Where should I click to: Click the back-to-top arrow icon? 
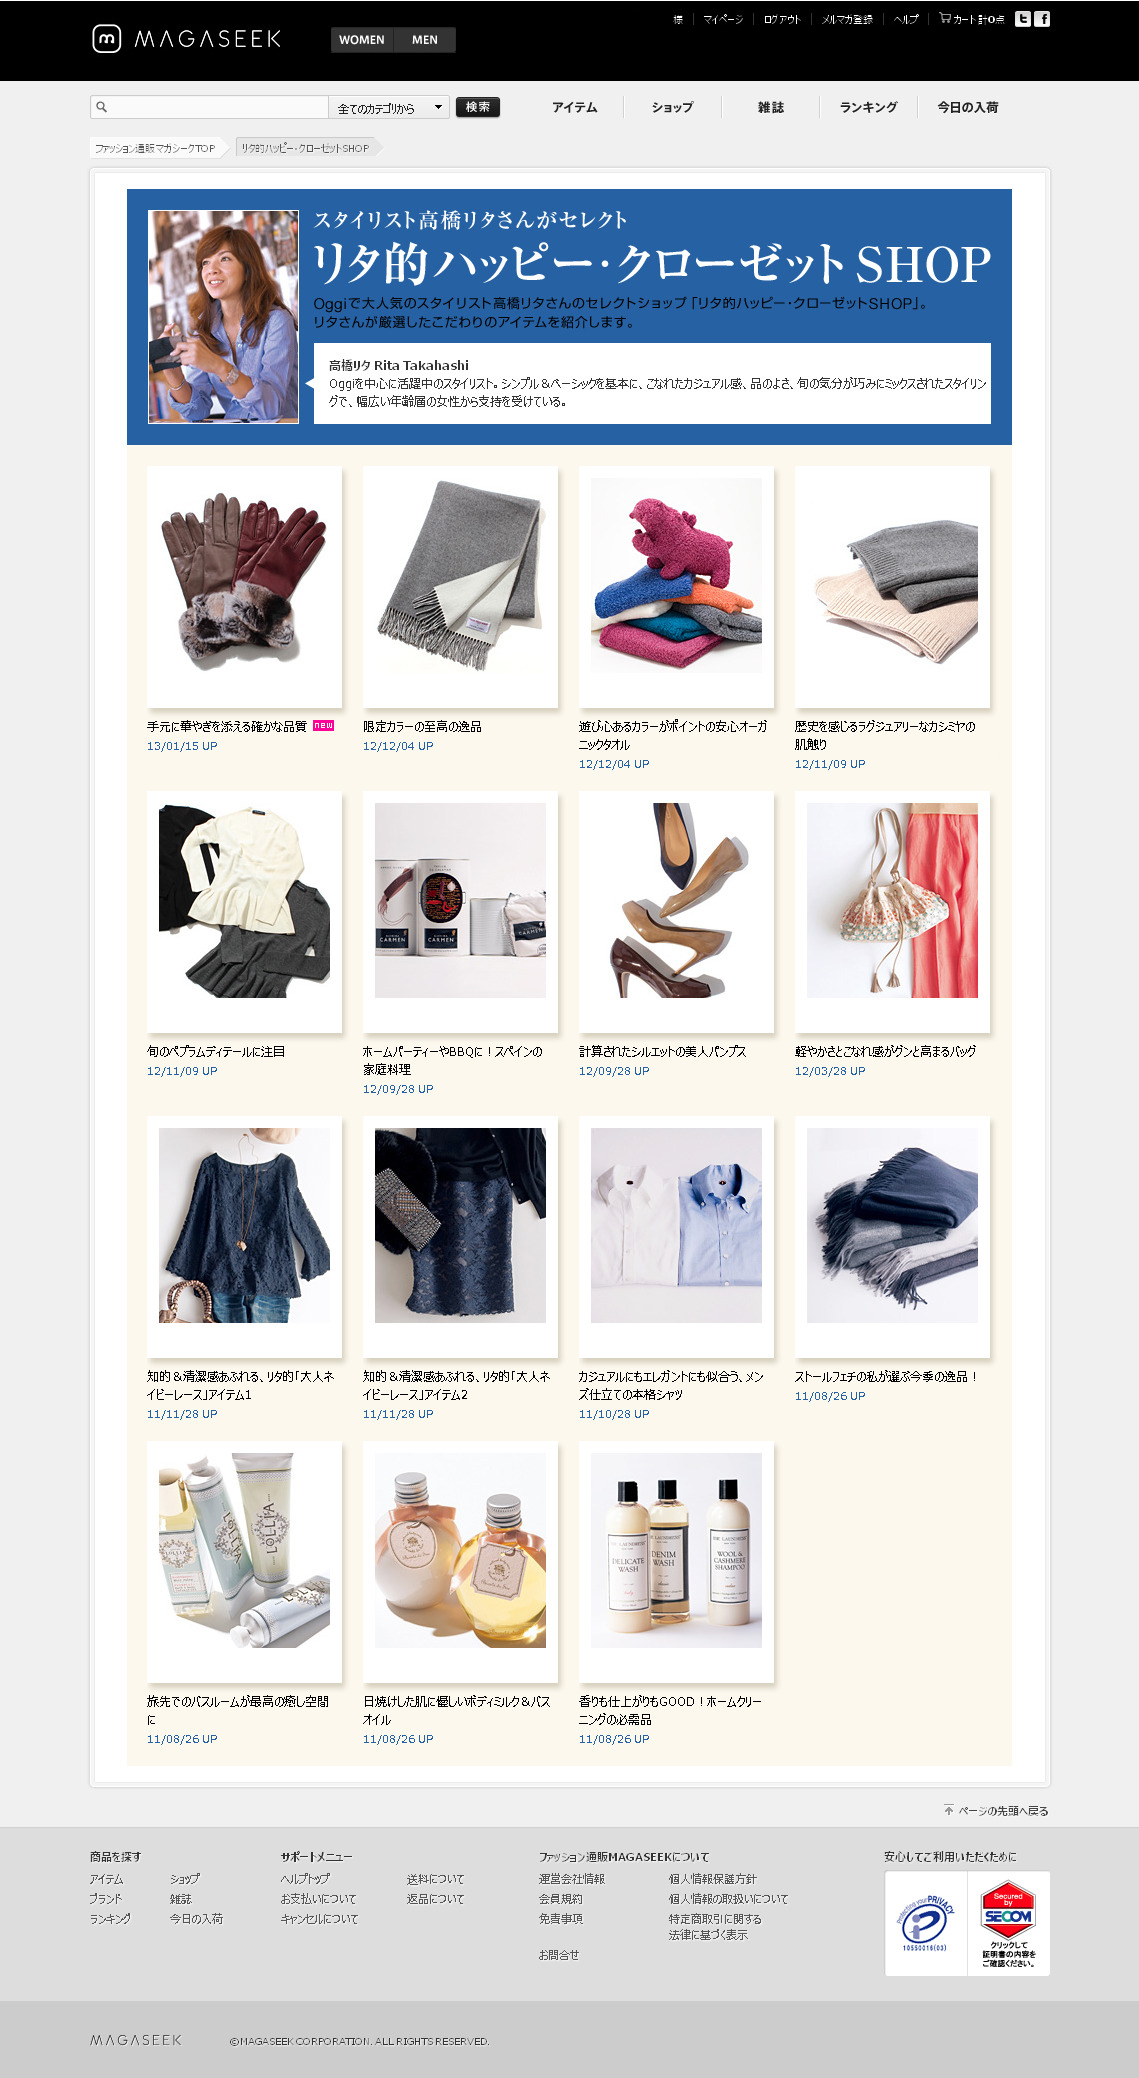[x=948, y=1810]
